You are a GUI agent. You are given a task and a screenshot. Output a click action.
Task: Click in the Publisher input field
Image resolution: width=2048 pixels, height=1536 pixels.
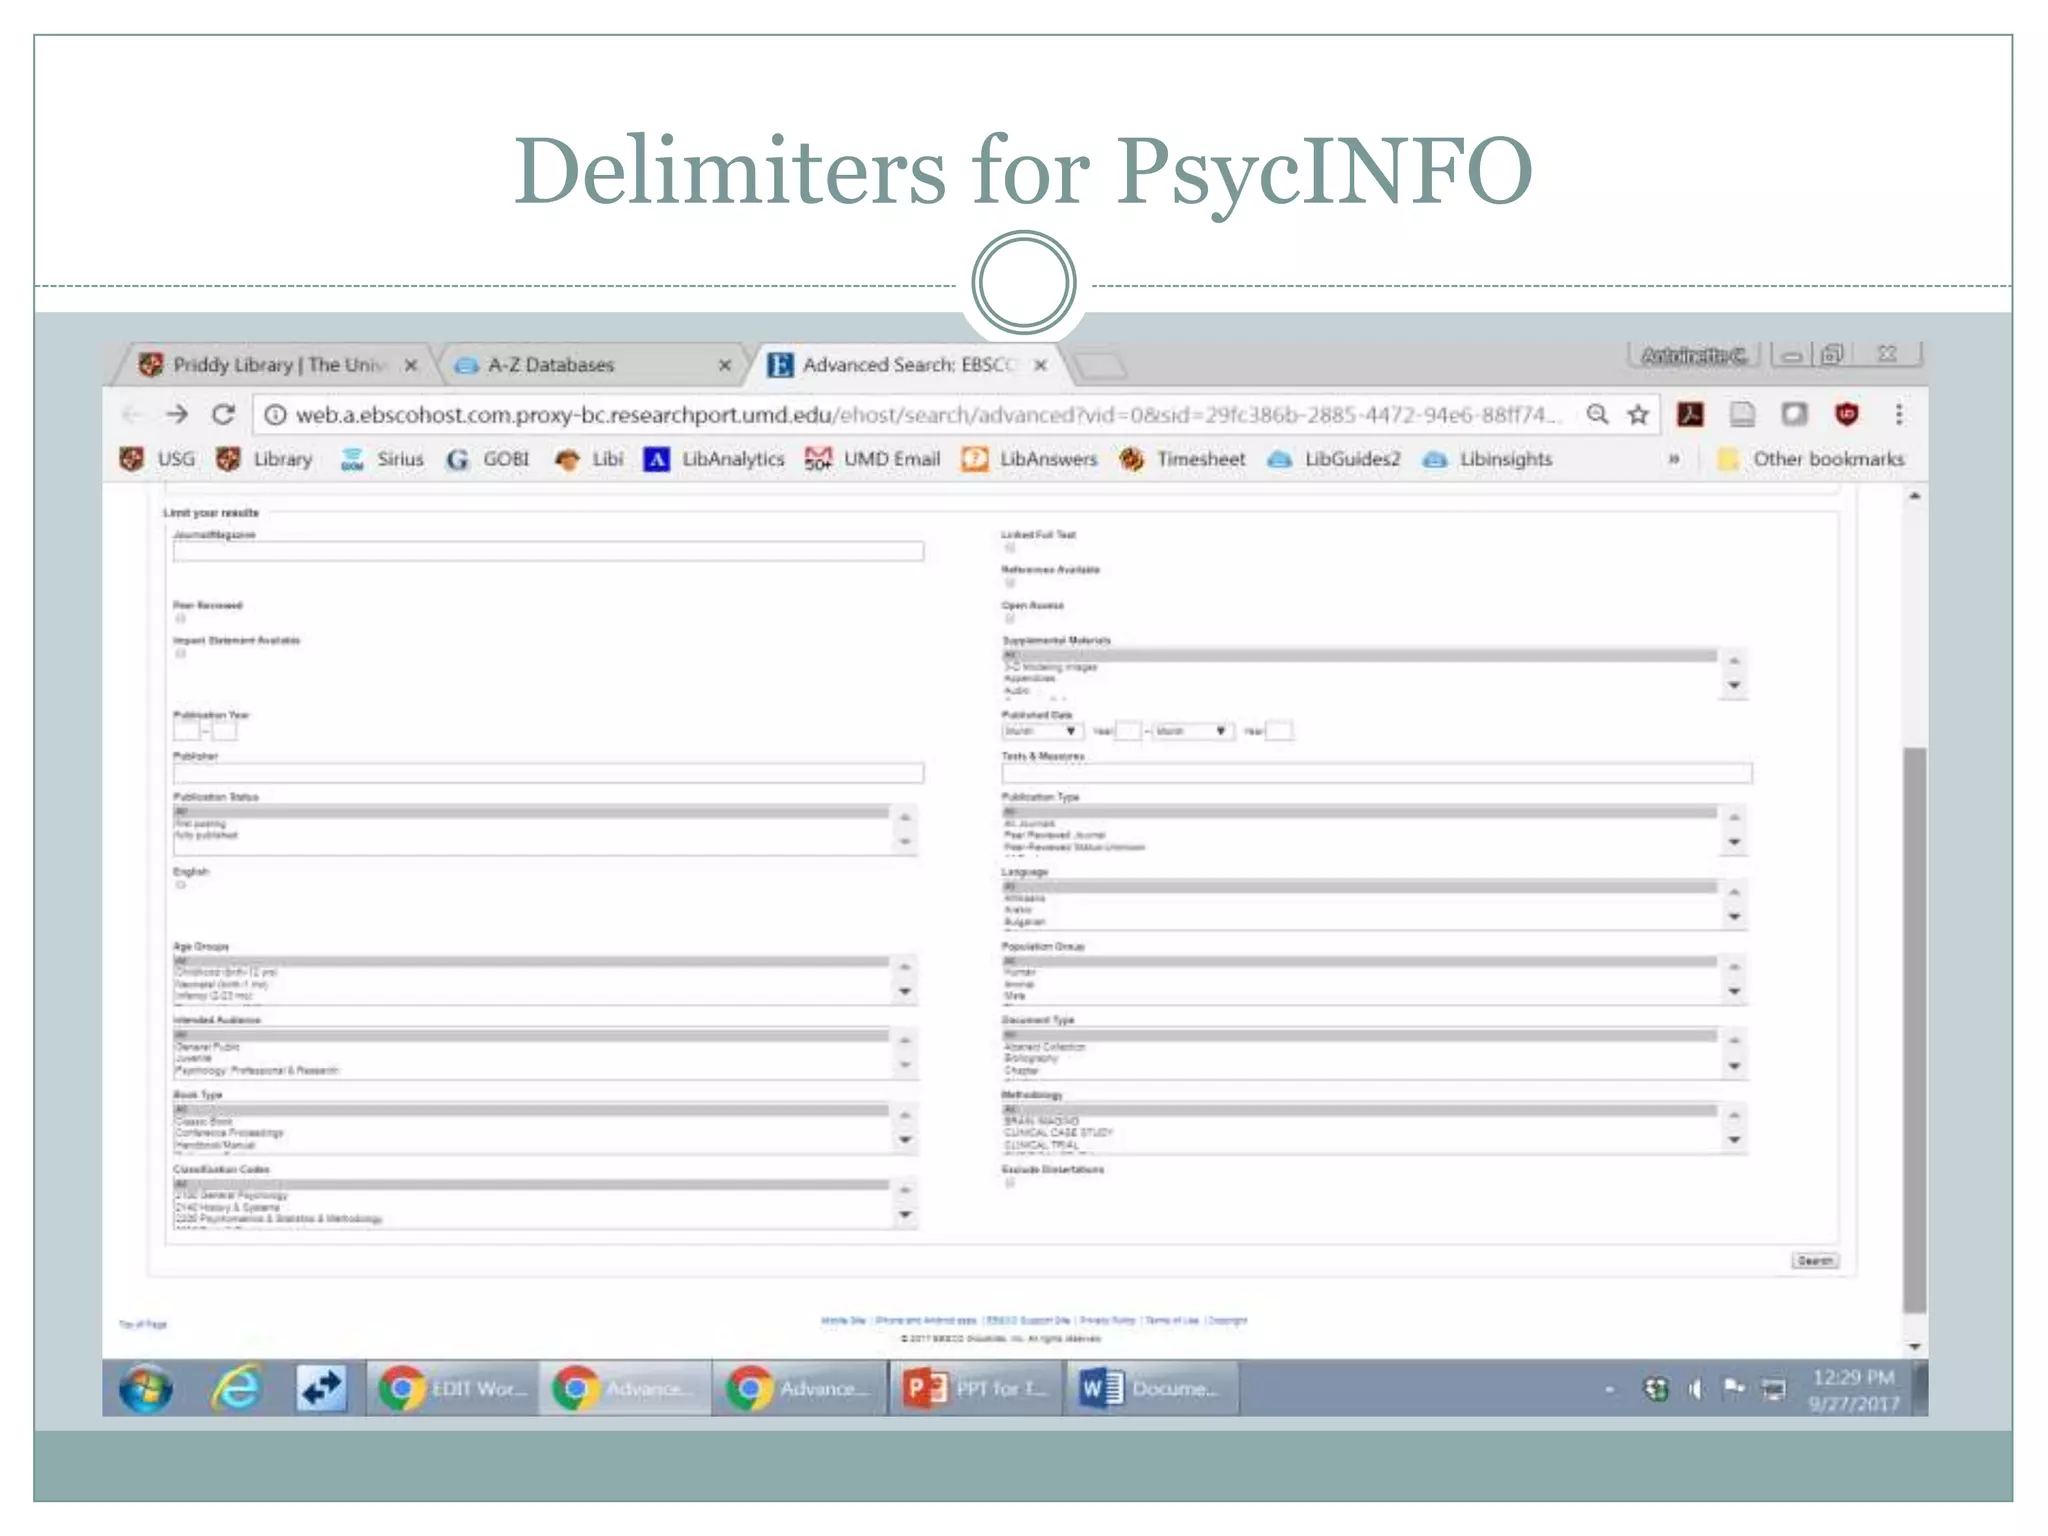[x=548, y=772]
